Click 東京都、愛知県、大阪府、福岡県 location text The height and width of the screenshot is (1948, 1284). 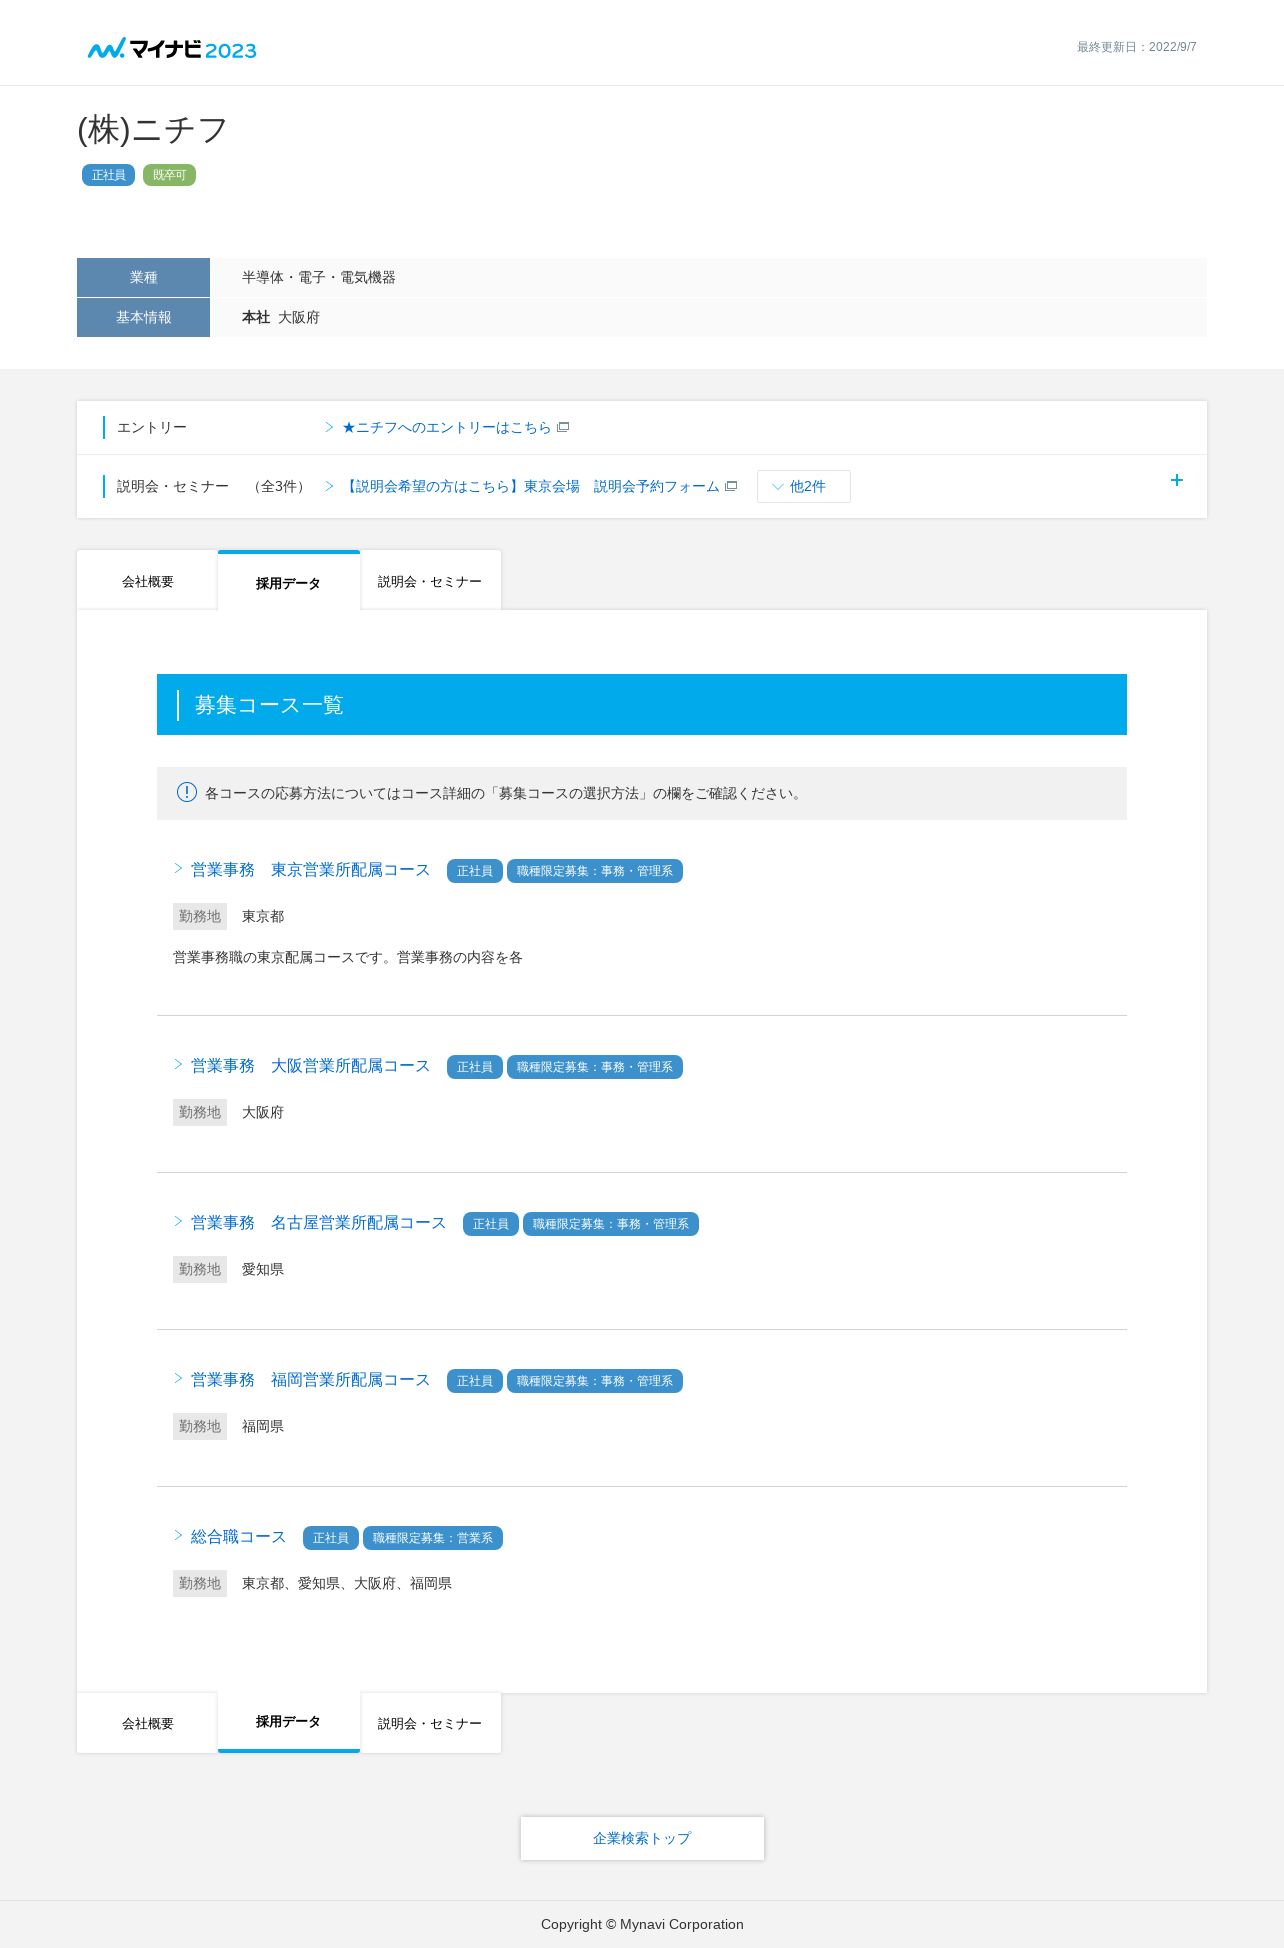346,1583
